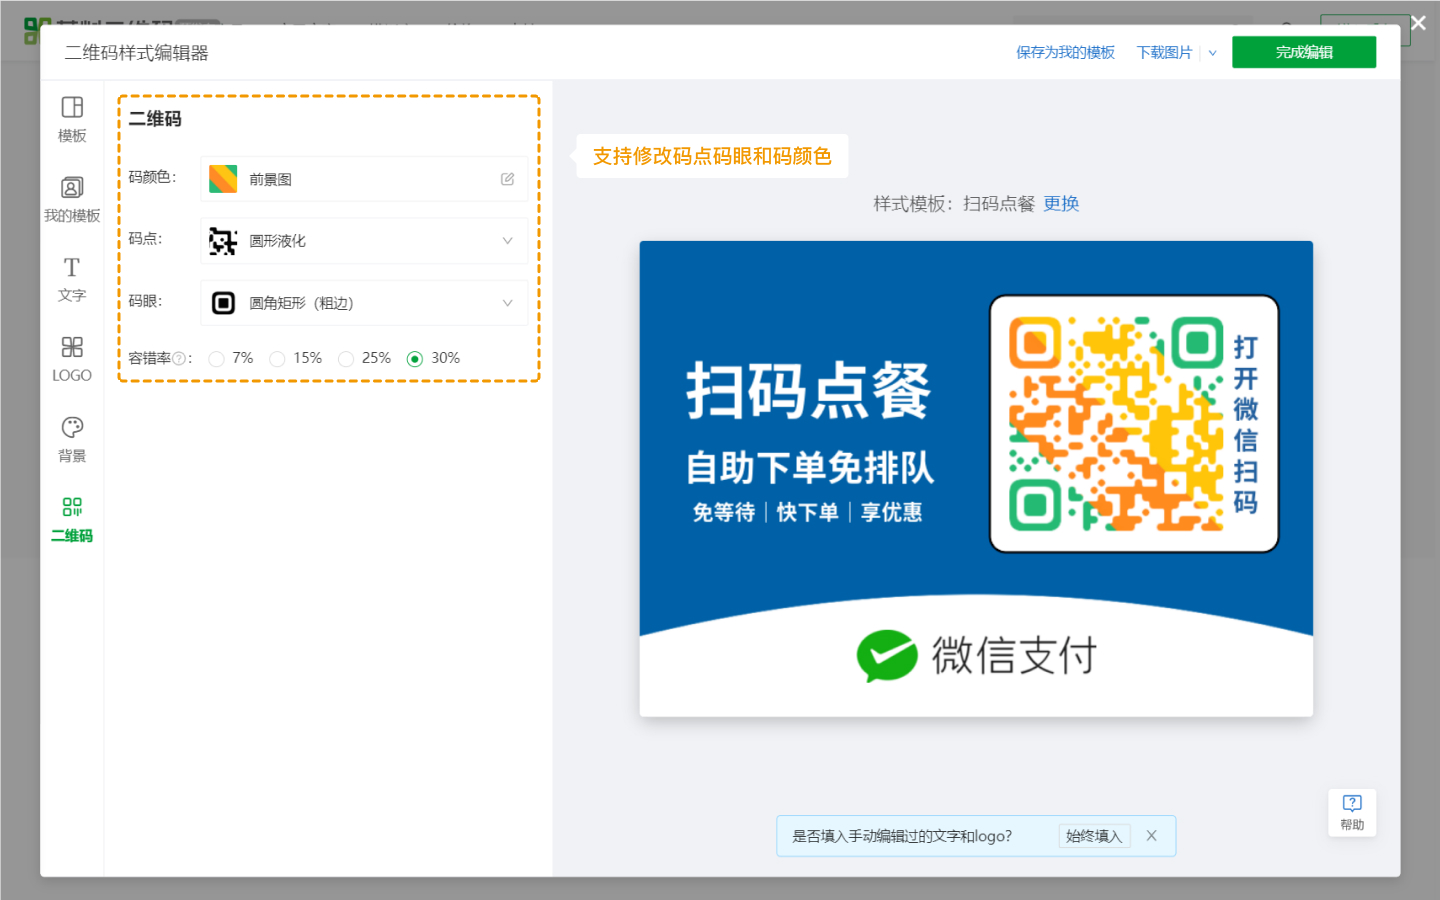1440x900 pixels.
Task: Expand the 下载图片 dropdown arrow
Action: click(x=1212, y=53)
